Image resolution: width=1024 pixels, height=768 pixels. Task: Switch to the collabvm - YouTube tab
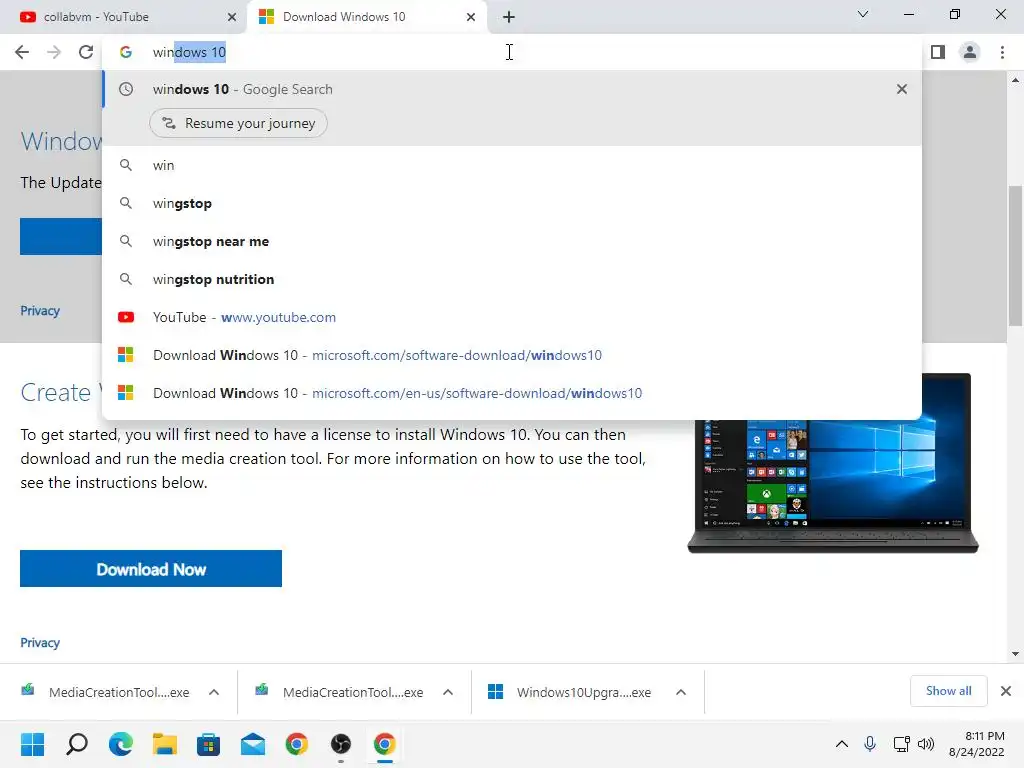point(123,17)
